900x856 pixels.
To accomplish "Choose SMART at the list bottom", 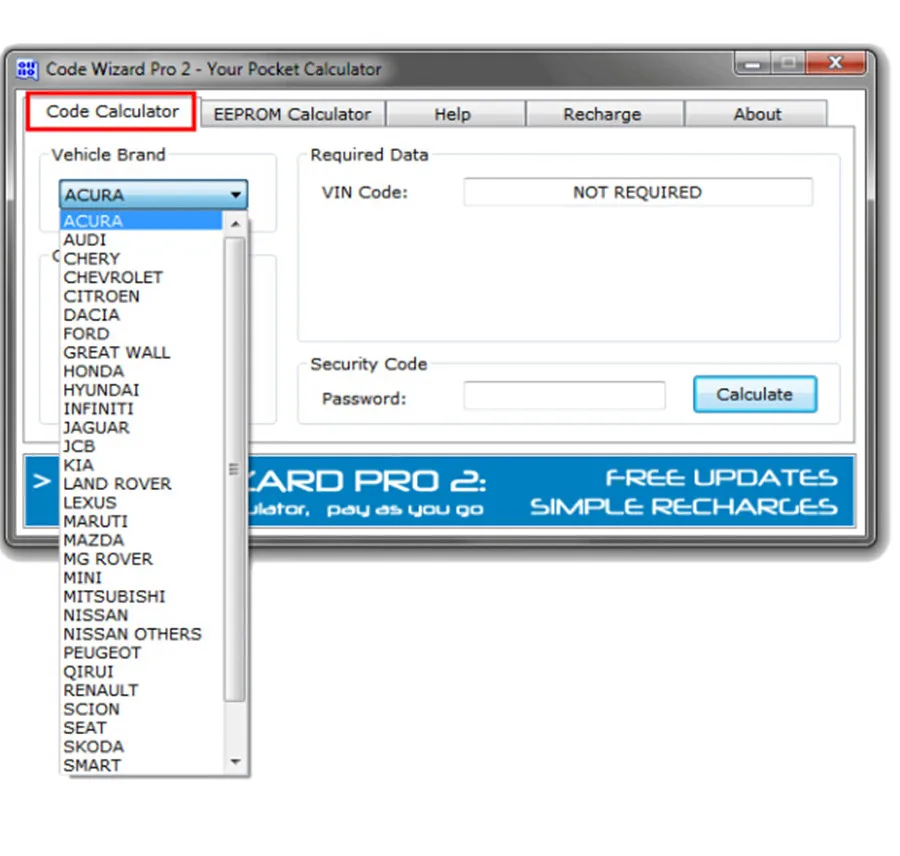I will pos(142,765).
